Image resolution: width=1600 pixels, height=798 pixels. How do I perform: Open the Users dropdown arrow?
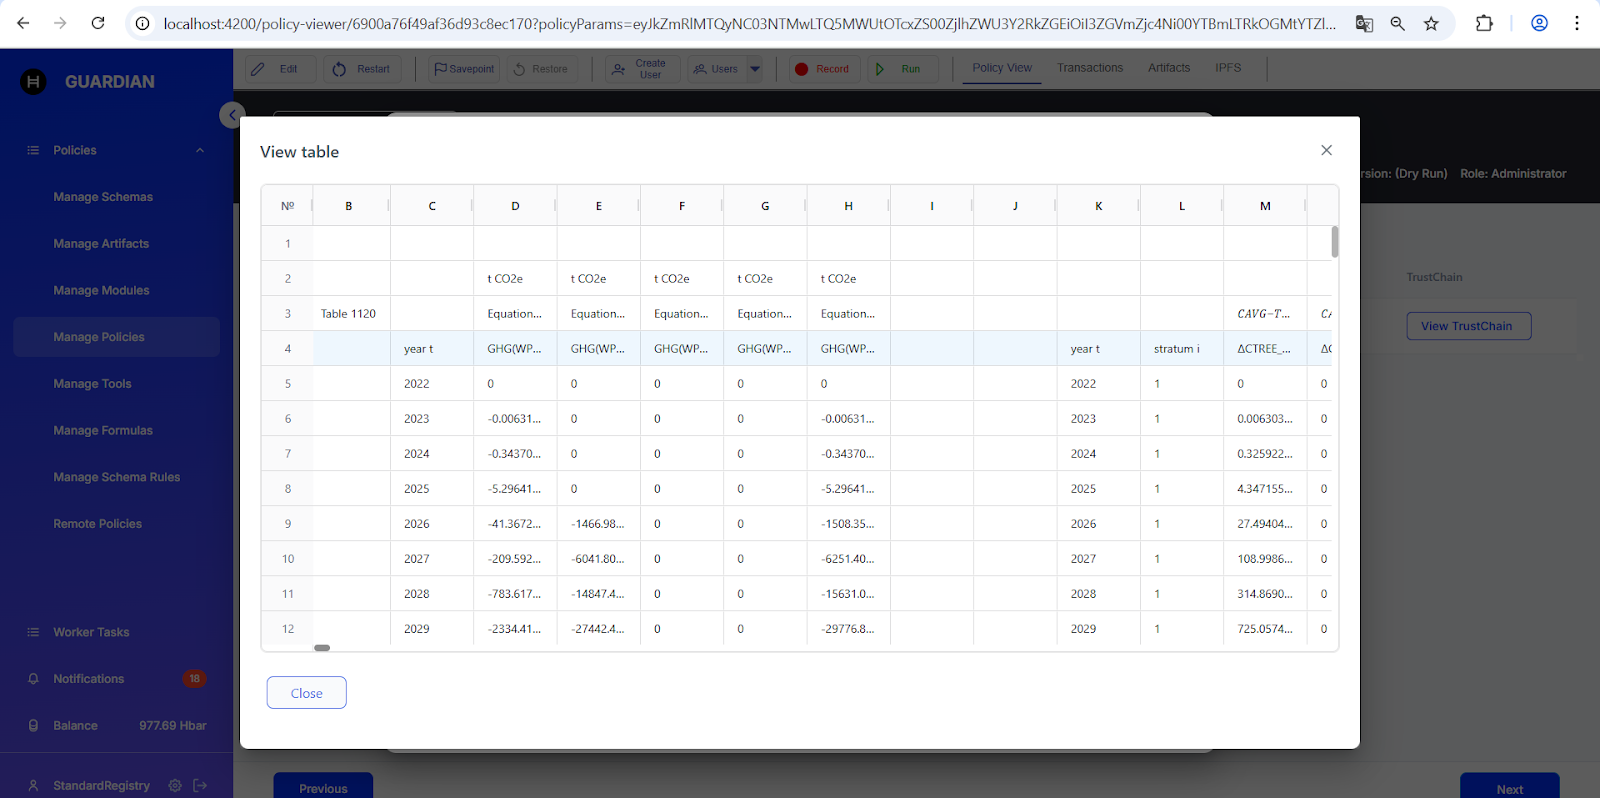(x=755, y=69)
